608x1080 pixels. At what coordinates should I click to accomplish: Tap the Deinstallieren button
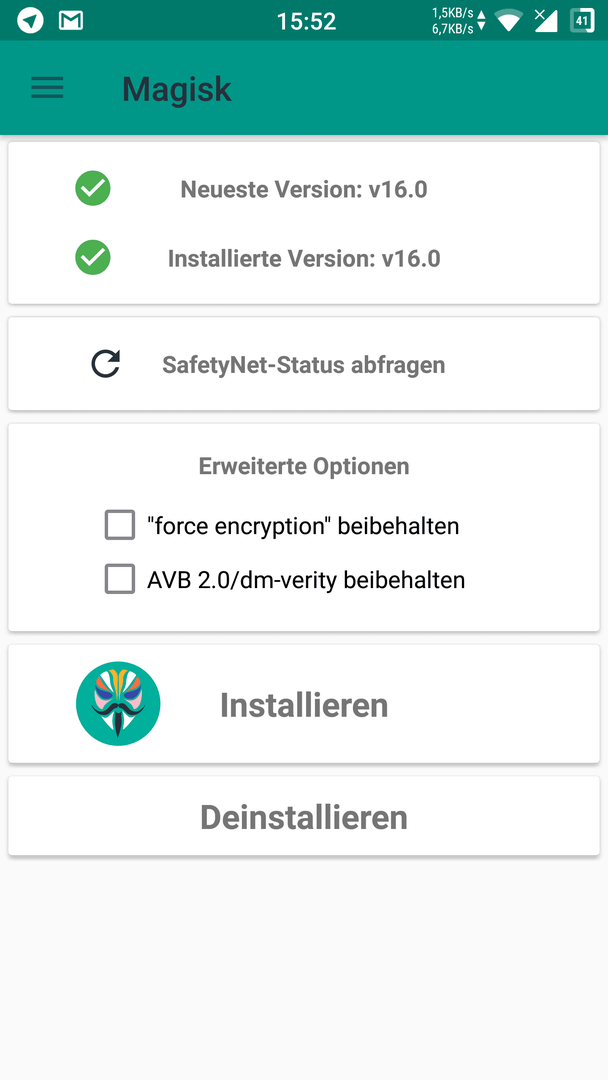[304, 816]
